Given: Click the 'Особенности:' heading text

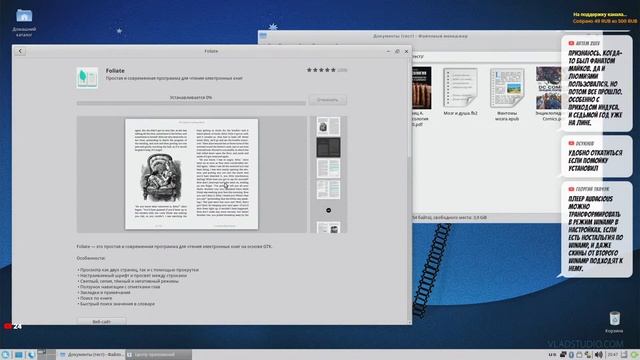Looking at the screenshot, I should coord(91,258).
